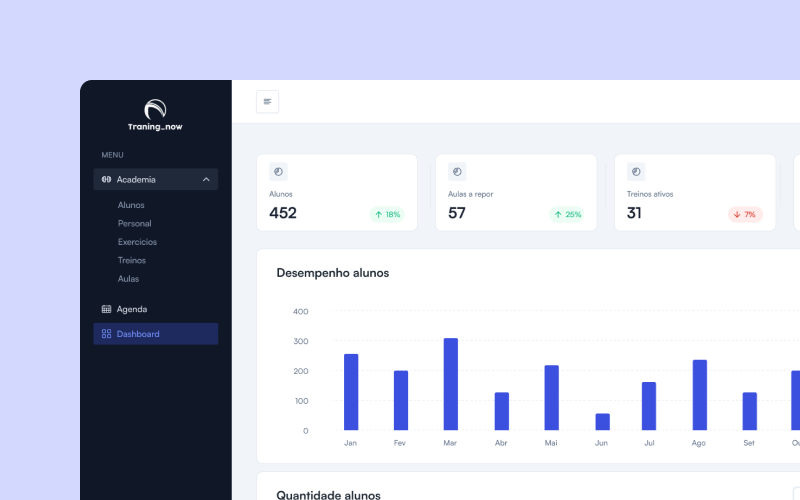Open the Personal submenu item
This screenshot has width=800, height=500.
(134, 223)
